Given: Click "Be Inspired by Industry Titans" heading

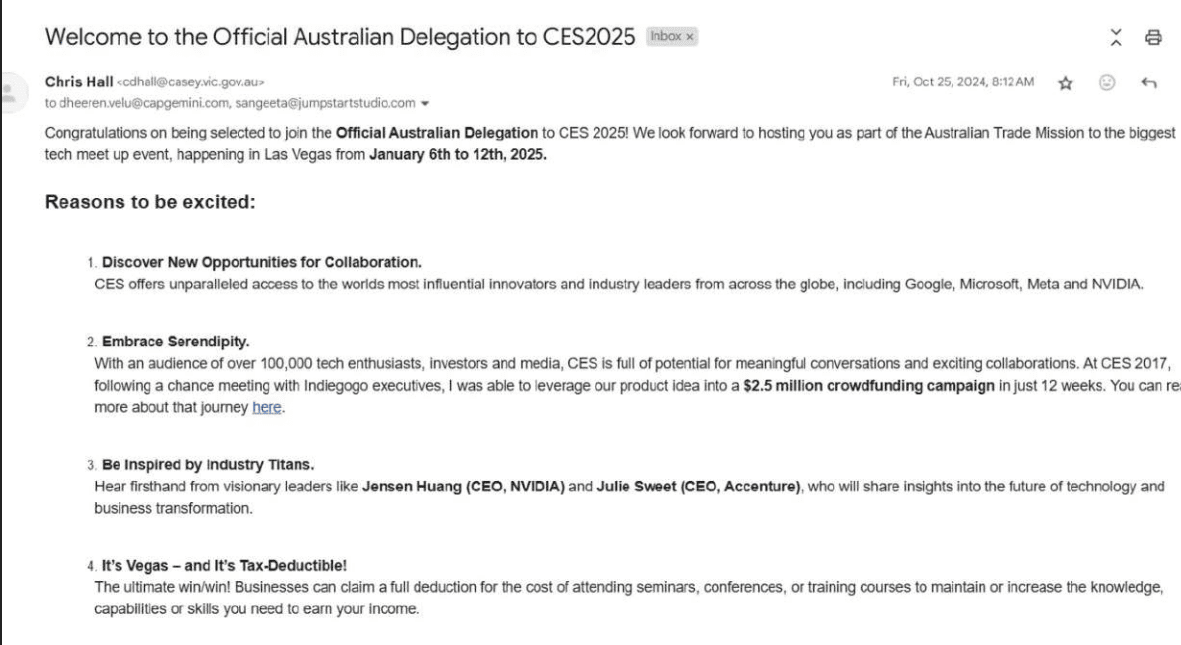Looking at the screenshot, I should (x=208, y=464).
